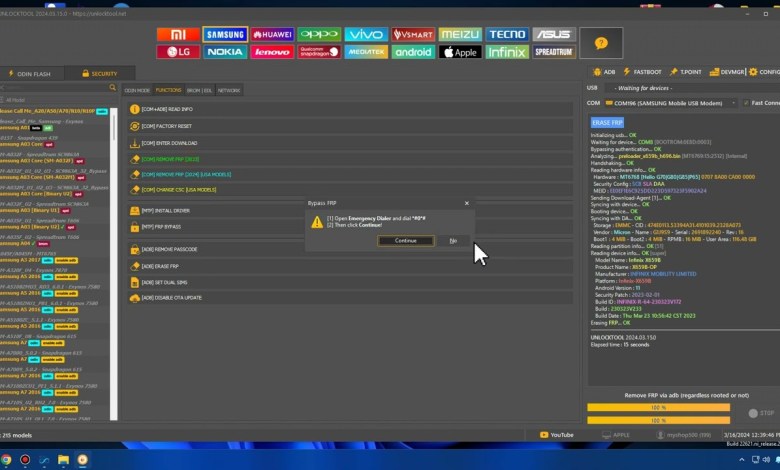The width and height of the screenshot is (780, 470).
Task: Open the COM port dropdown
Action: tap(671, 103)
